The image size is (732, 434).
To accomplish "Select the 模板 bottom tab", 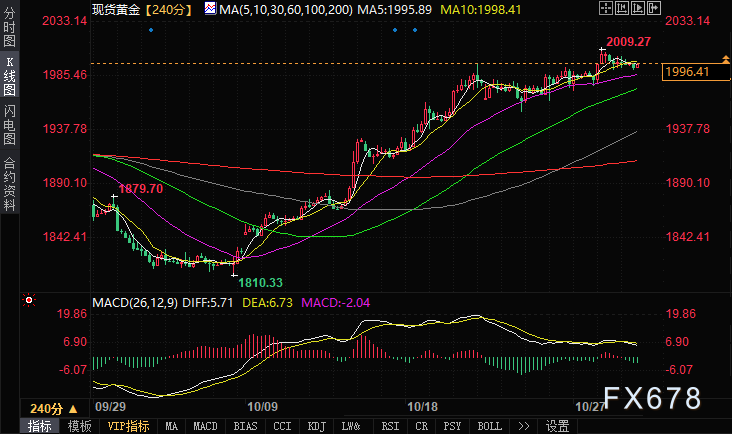I will coord(79,425).
